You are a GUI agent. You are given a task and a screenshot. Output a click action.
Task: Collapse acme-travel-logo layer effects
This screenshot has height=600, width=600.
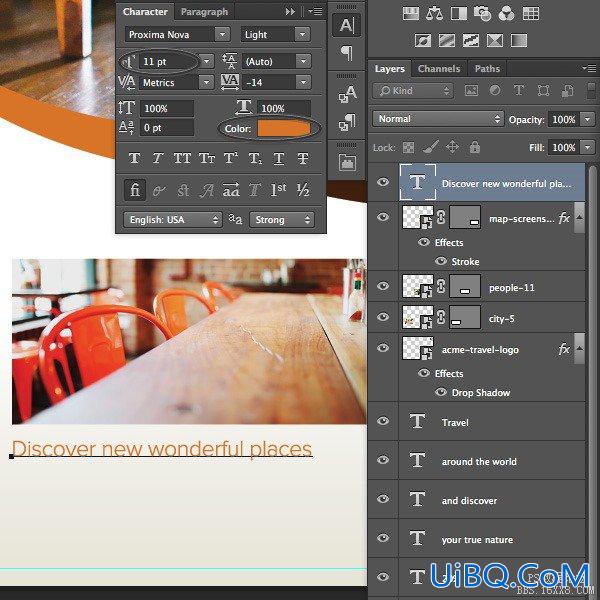(x=579, y=349)
